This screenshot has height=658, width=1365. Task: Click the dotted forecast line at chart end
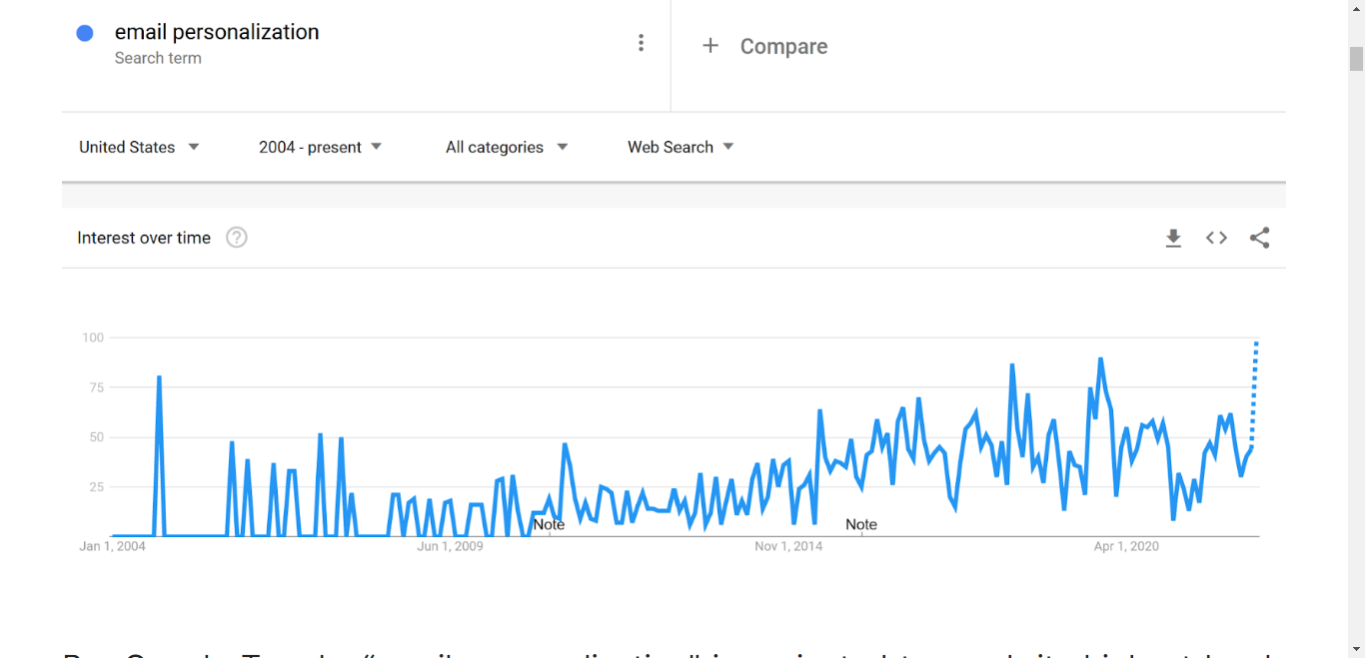click(x=1256, y=390)
